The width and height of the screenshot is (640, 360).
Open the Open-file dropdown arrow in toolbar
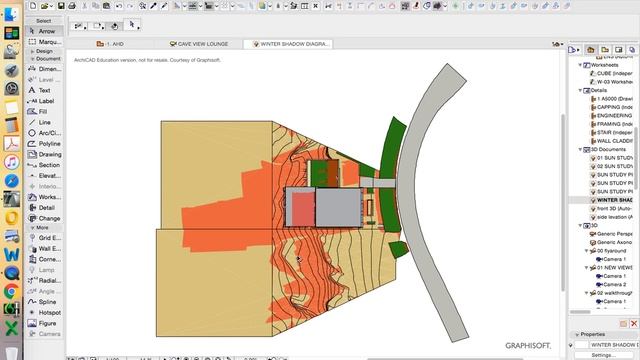tap(51, 6)
